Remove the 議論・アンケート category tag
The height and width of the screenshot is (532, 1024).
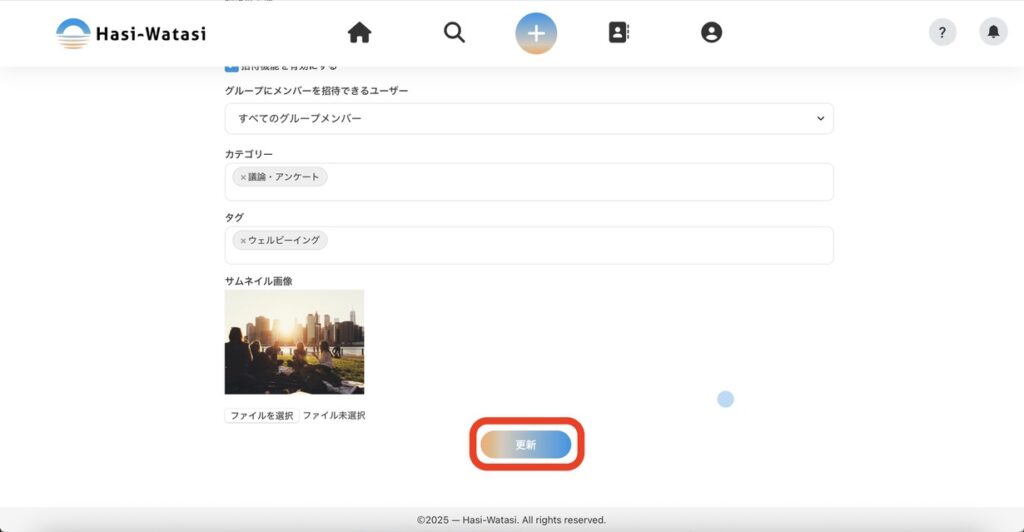pos(243,177)
